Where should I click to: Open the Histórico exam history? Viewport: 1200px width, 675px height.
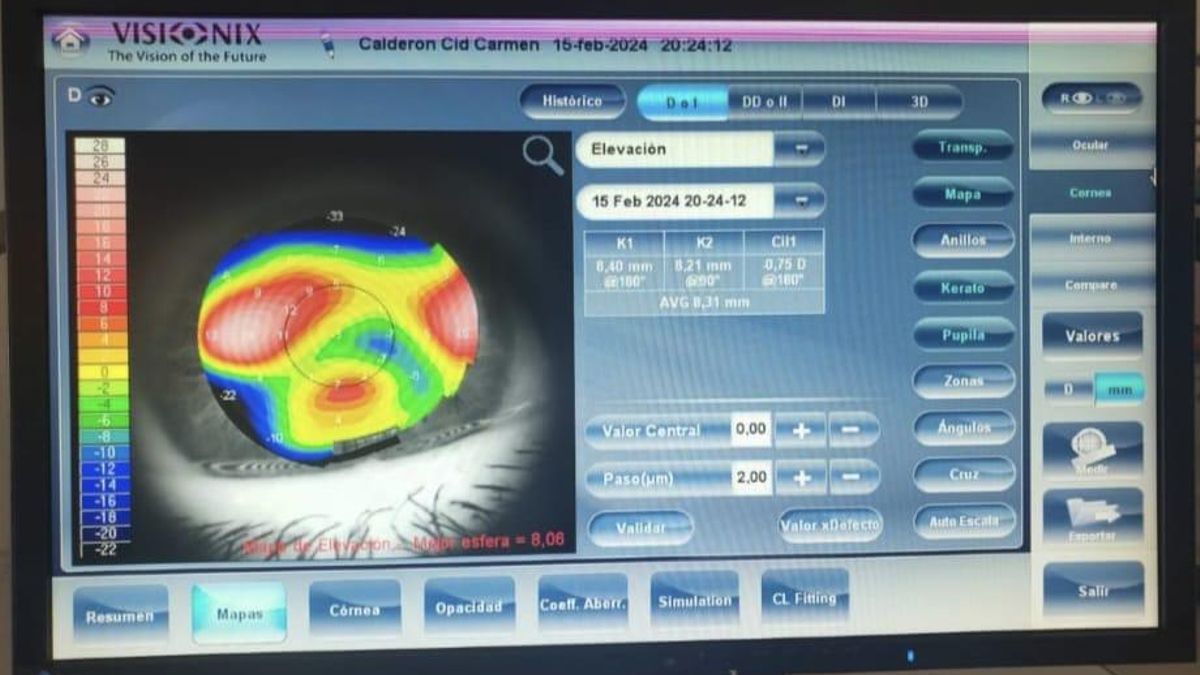pyautogui.click(x=572, y=101)
